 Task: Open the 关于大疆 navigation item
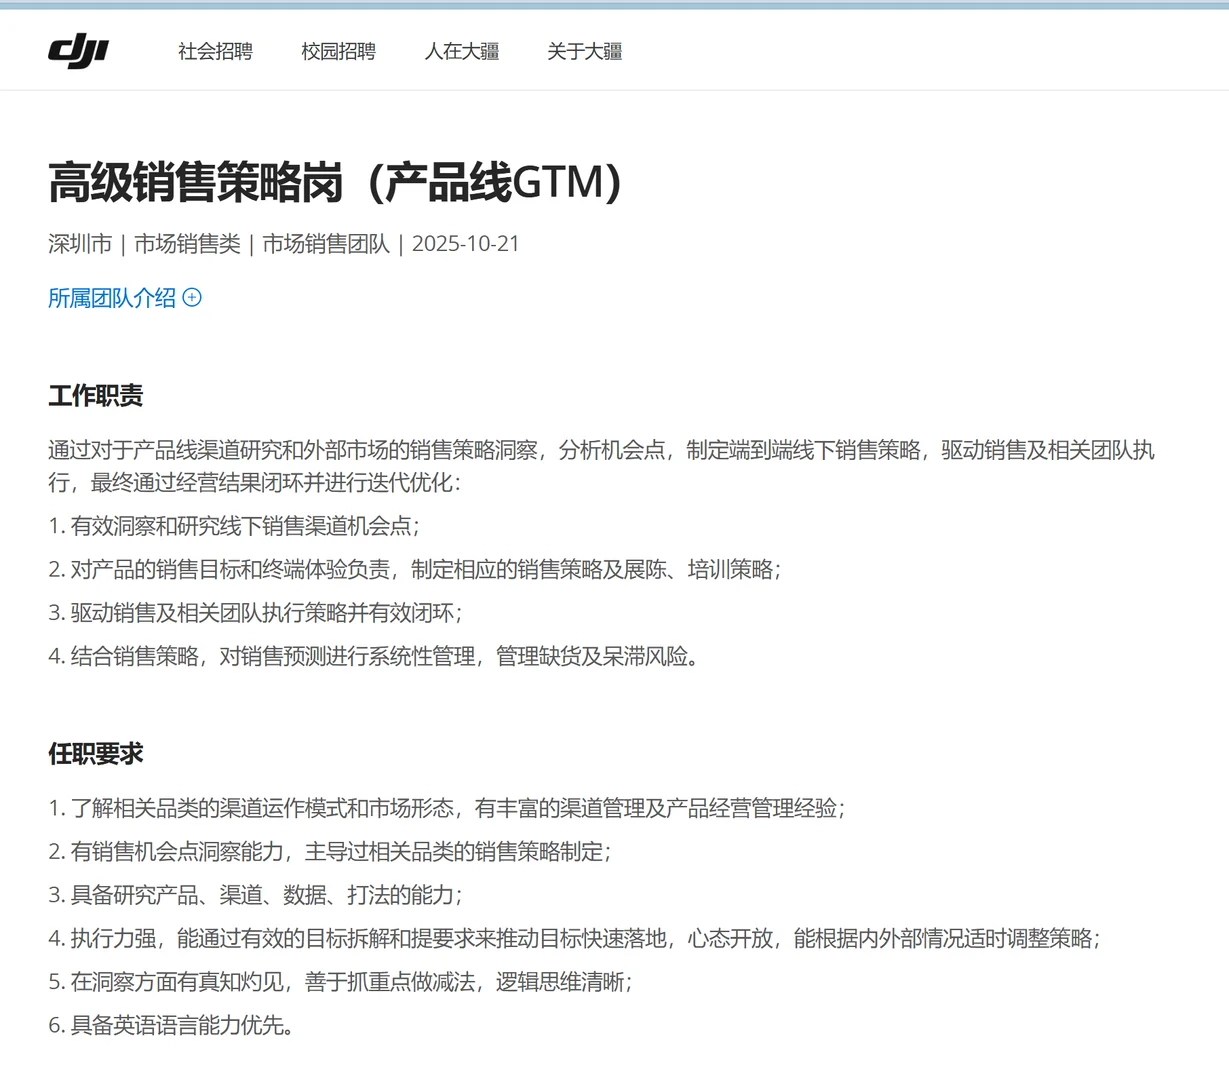584,51
